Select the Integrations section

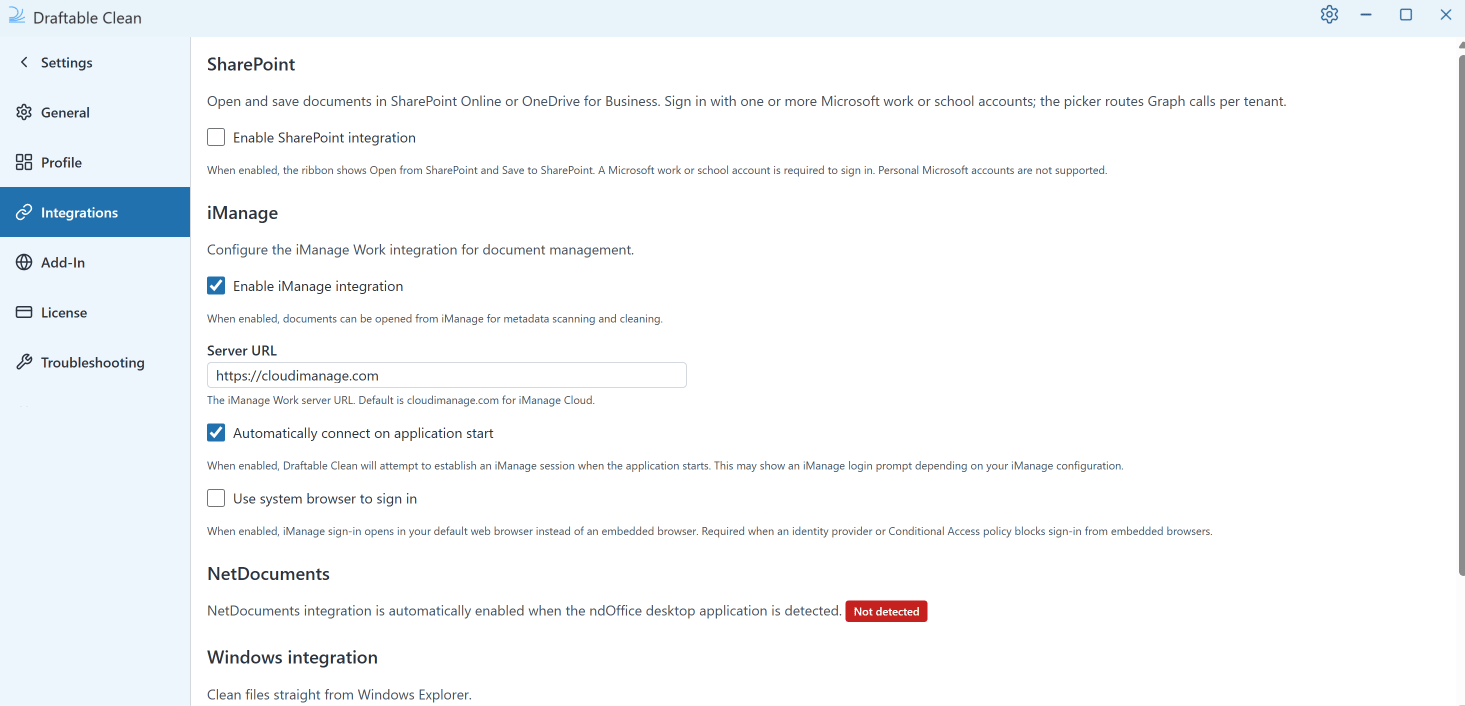(x=95, y=212)
